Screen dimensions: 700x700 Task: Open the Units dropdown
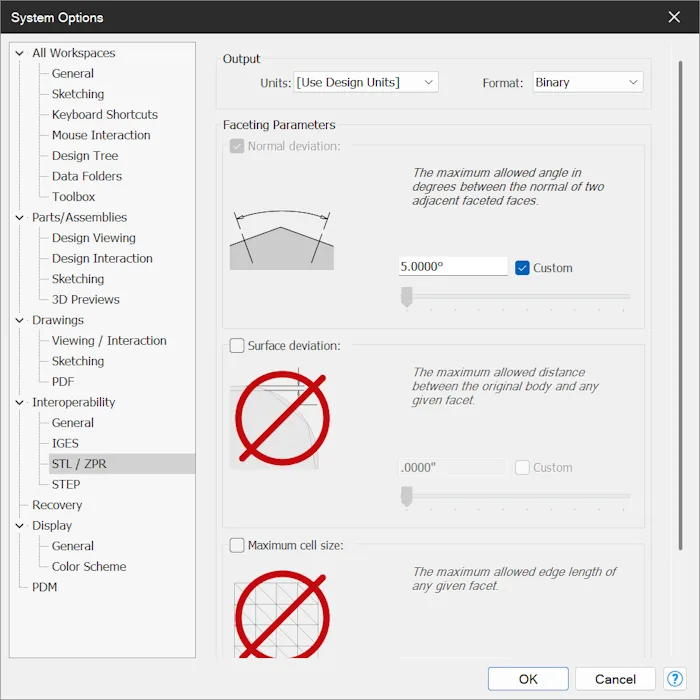(x=366, y=82)
